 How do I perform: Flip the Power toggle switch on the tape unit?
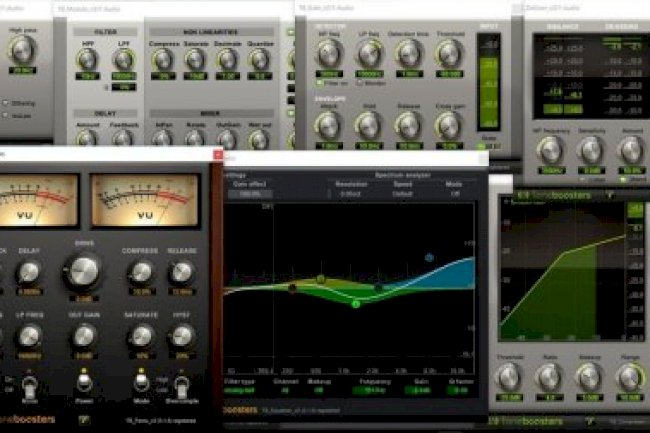tap(84, 382)
